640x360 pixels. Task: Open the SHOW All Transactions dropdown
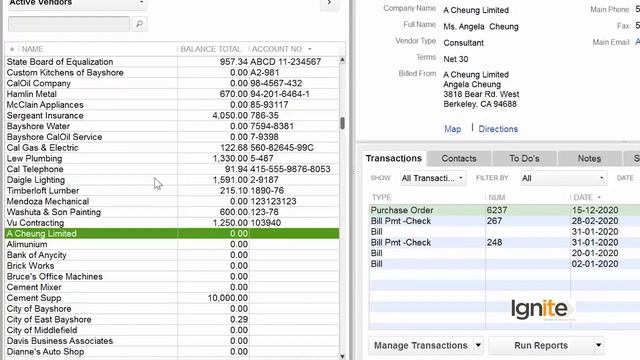coord(433,178)
